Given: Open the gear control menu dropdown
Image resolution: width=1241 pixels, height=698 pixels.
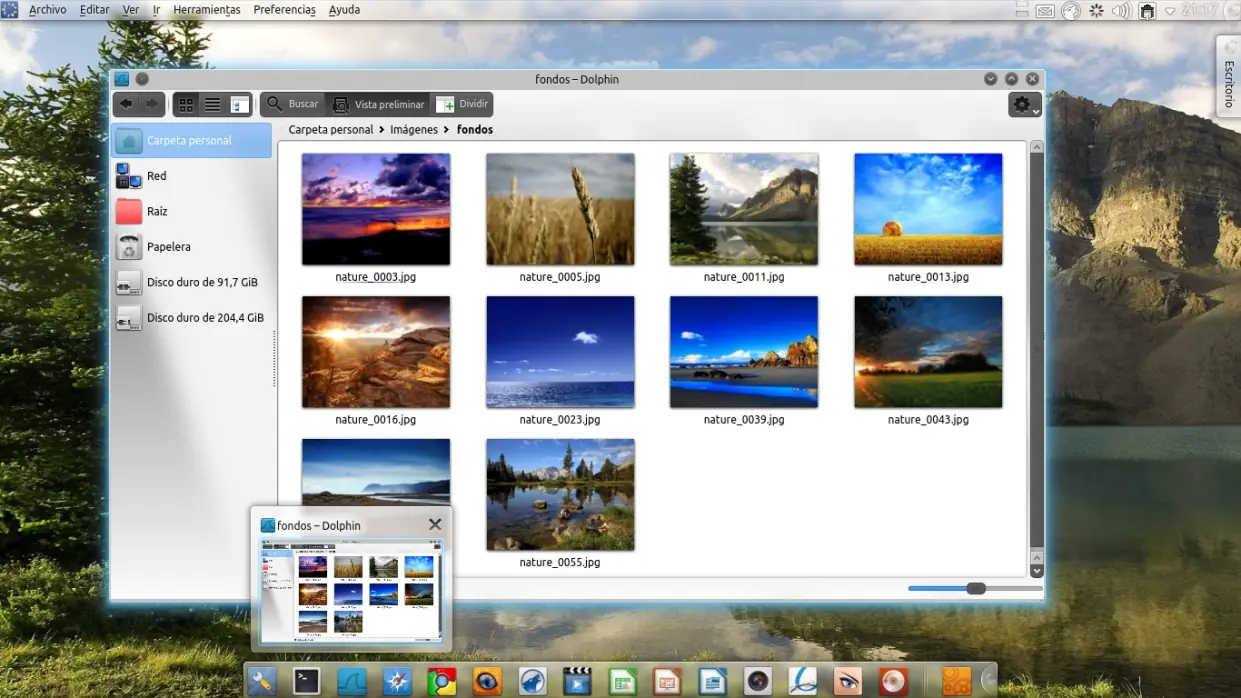Looking at the screenshot, I should tap(1025, 104).
